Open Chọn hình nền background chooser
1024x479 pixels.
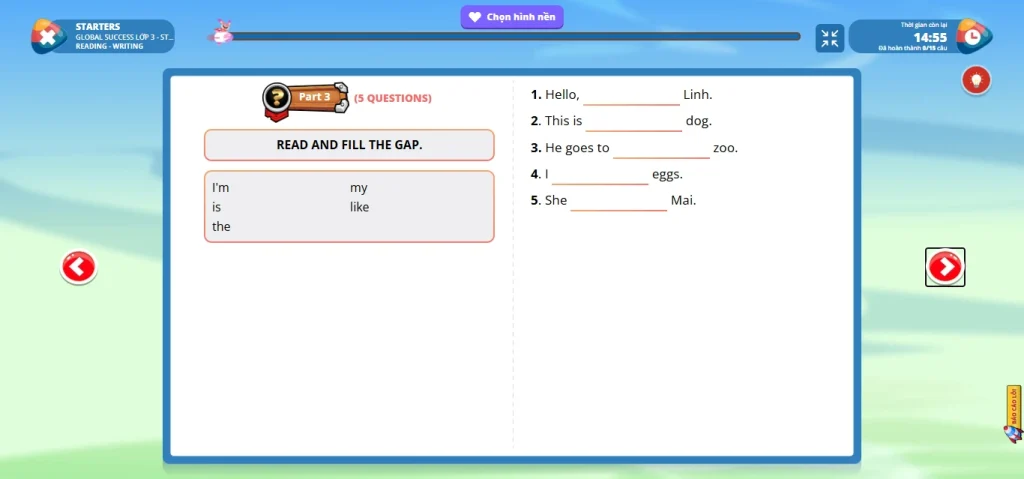tap(512, 17)
